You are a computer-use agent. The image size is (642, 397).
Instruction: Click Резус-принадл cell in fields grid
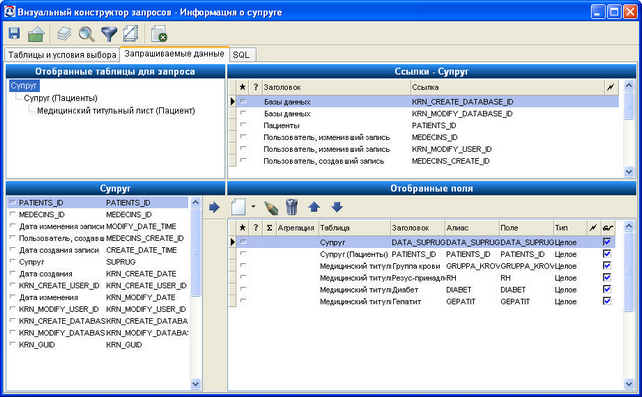(418, 277)
